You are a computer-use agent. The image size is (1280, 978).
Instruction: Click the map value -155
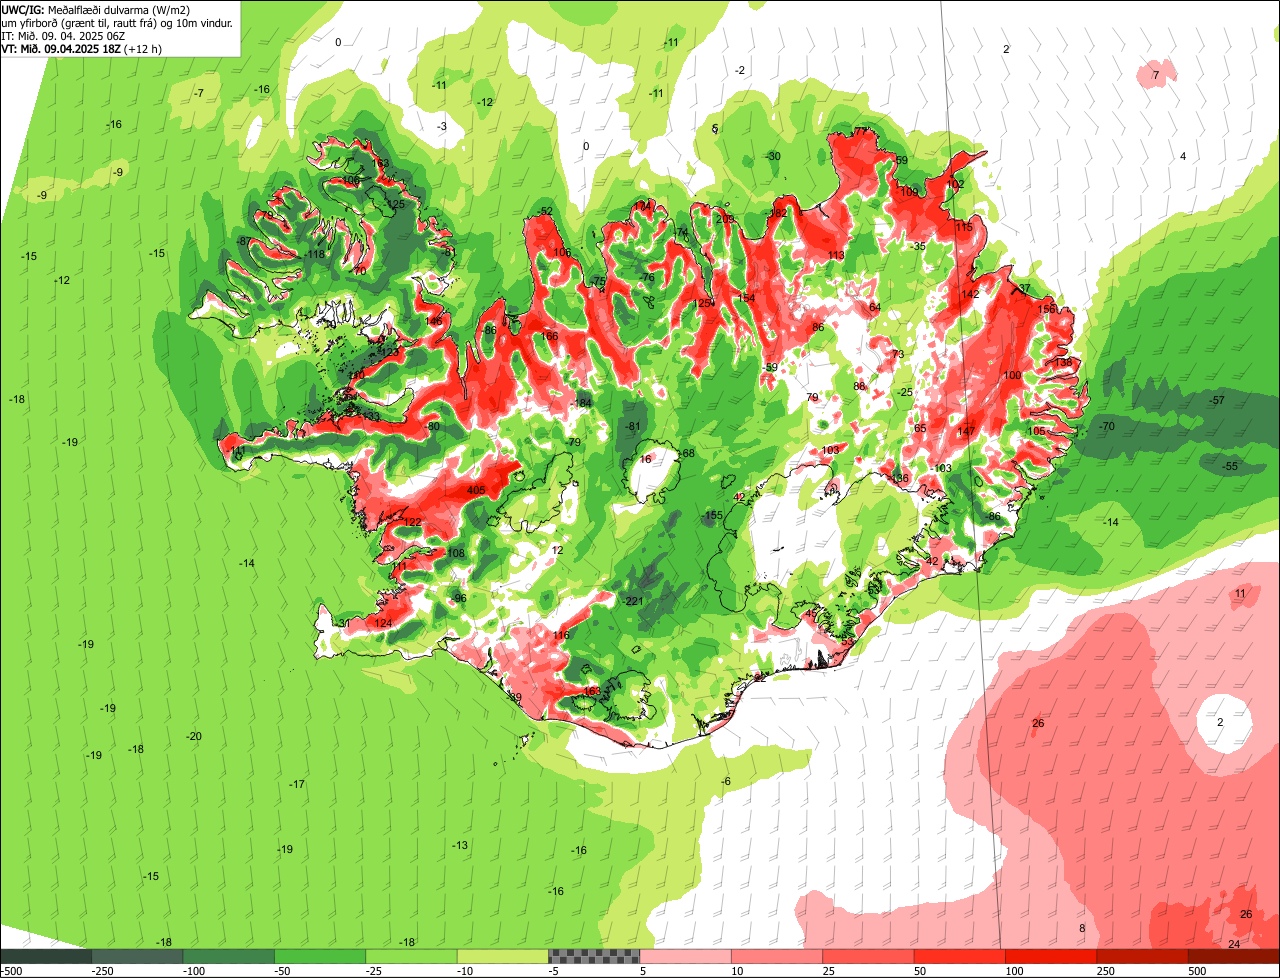[711, 516]
